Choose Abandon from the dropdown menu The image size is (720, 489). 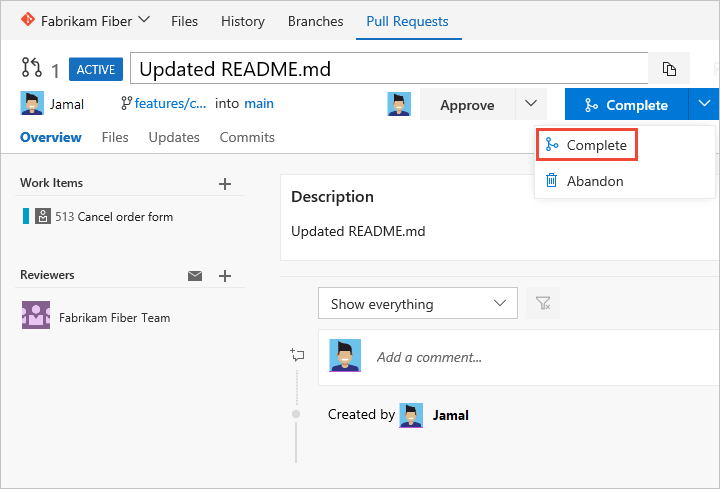tap(594, 181)
